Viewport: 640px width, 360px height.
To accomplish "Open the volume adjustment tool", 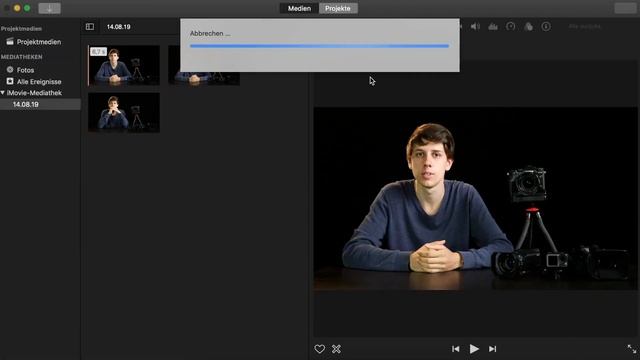I will [475, 27].
